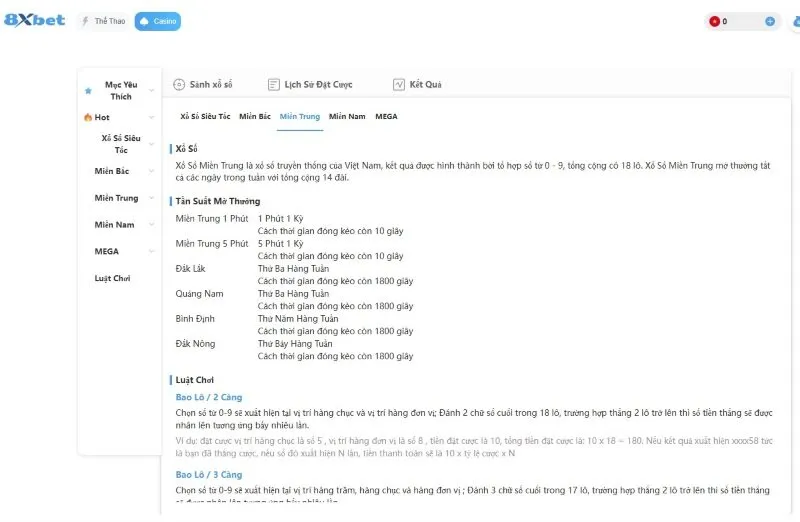Viewport: 800px width, 522px height.
Task: Expand the Miền Trung sidebar chevron
Action: pos(152,198)
